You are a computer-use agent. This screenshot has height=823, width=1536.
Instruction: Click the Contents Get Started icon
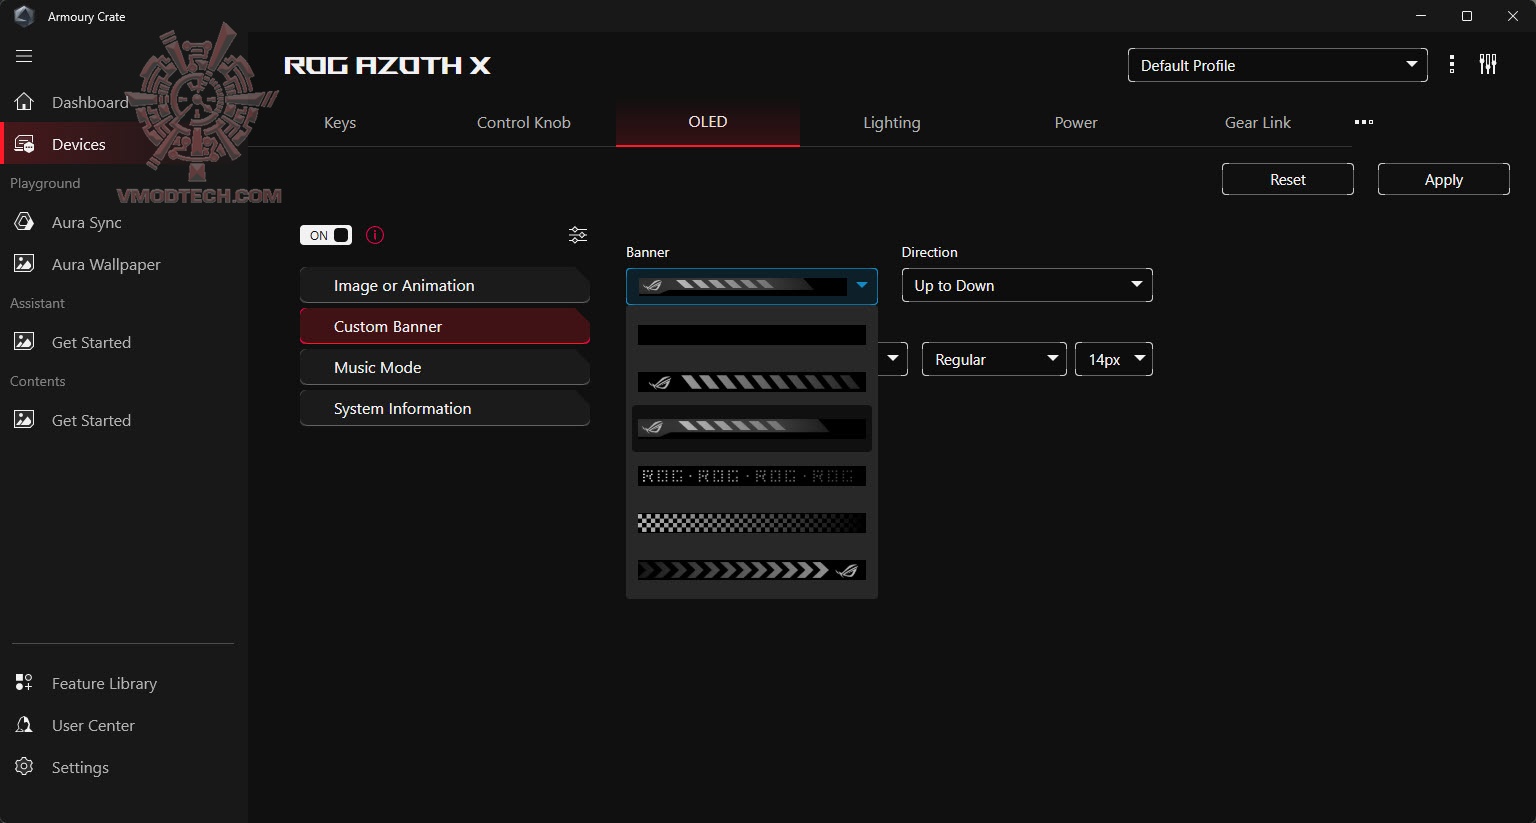(24, 420)
